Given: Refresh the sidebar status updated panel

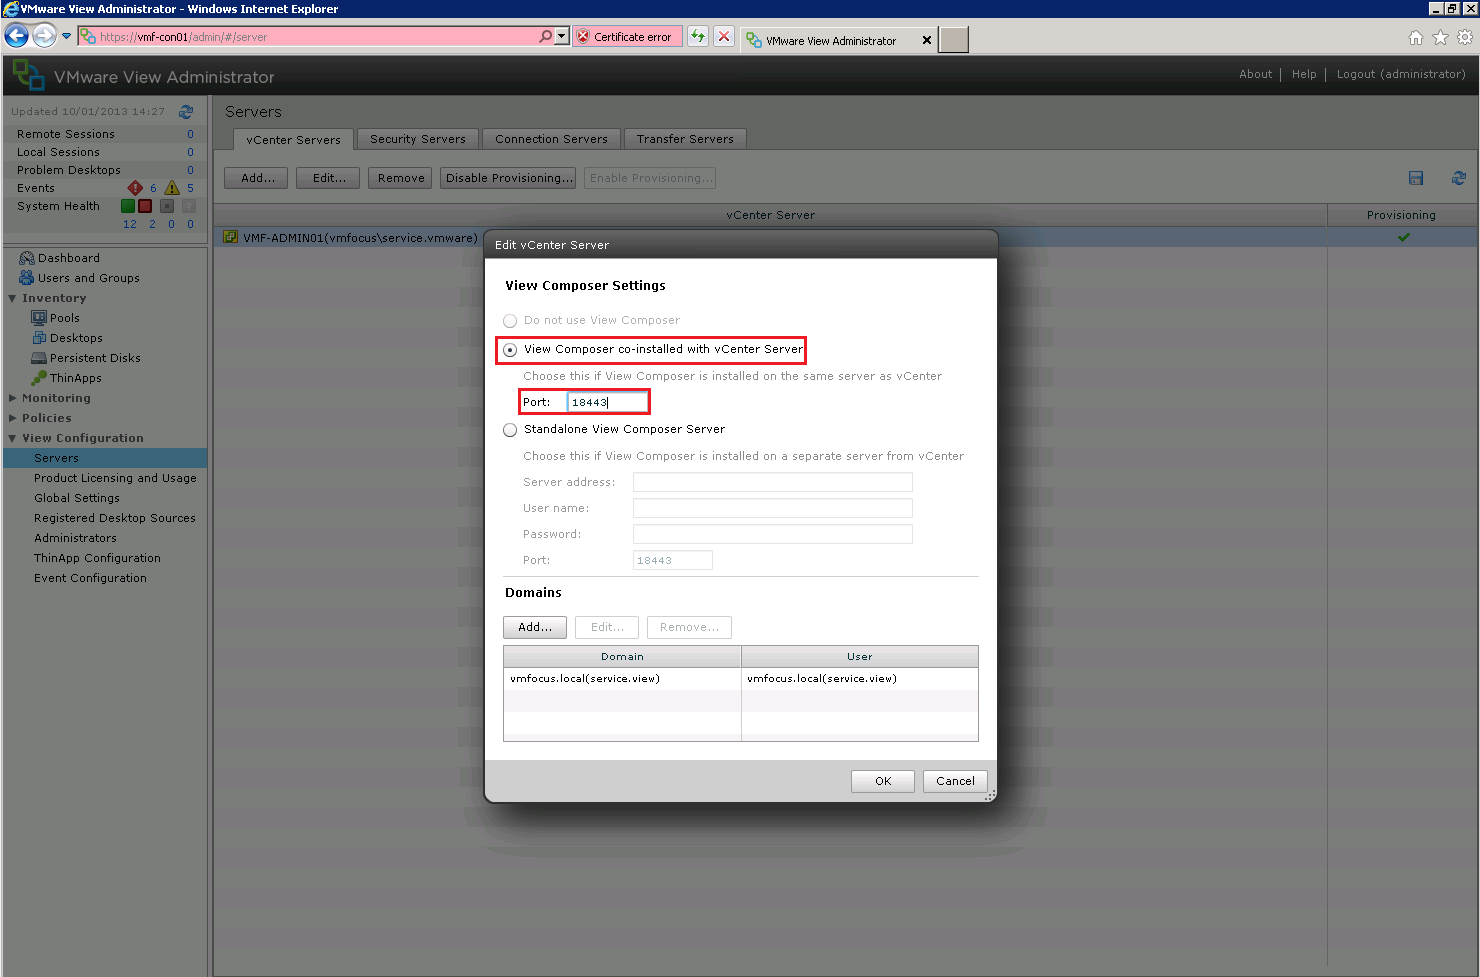Looking at the screenshot, I should [186, 112].
